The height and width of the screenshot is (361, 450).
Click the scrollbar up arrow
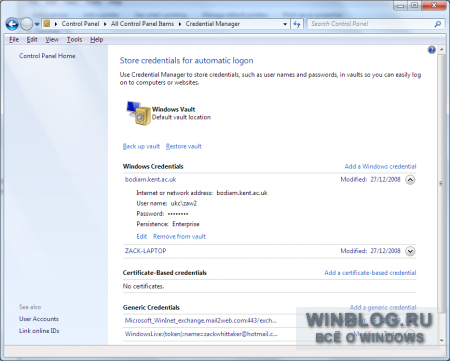(442, 50)
